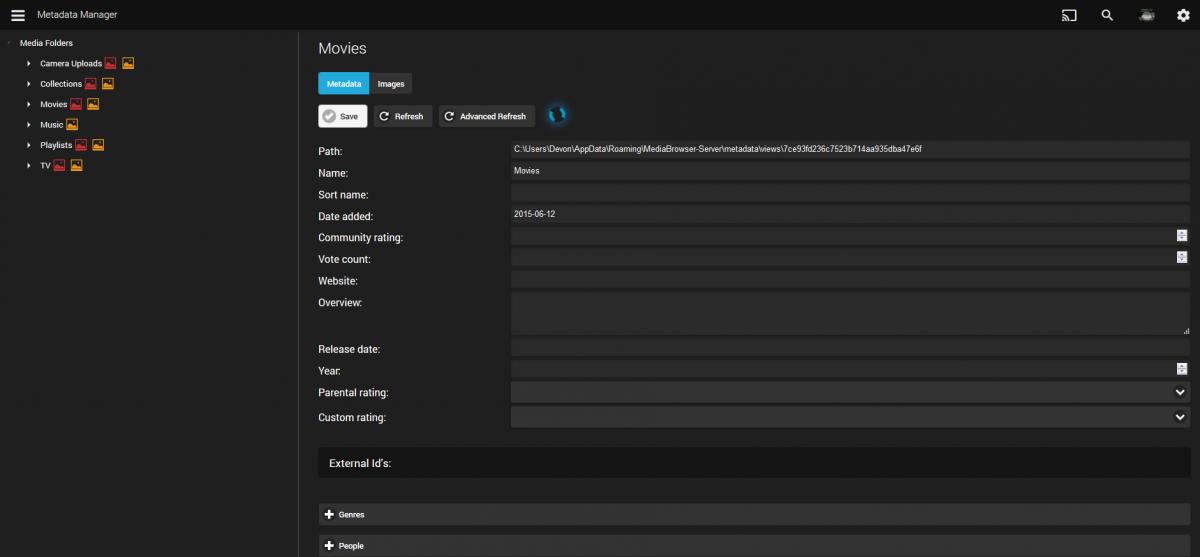Open settings via the gear icon

click(1183, 15)
